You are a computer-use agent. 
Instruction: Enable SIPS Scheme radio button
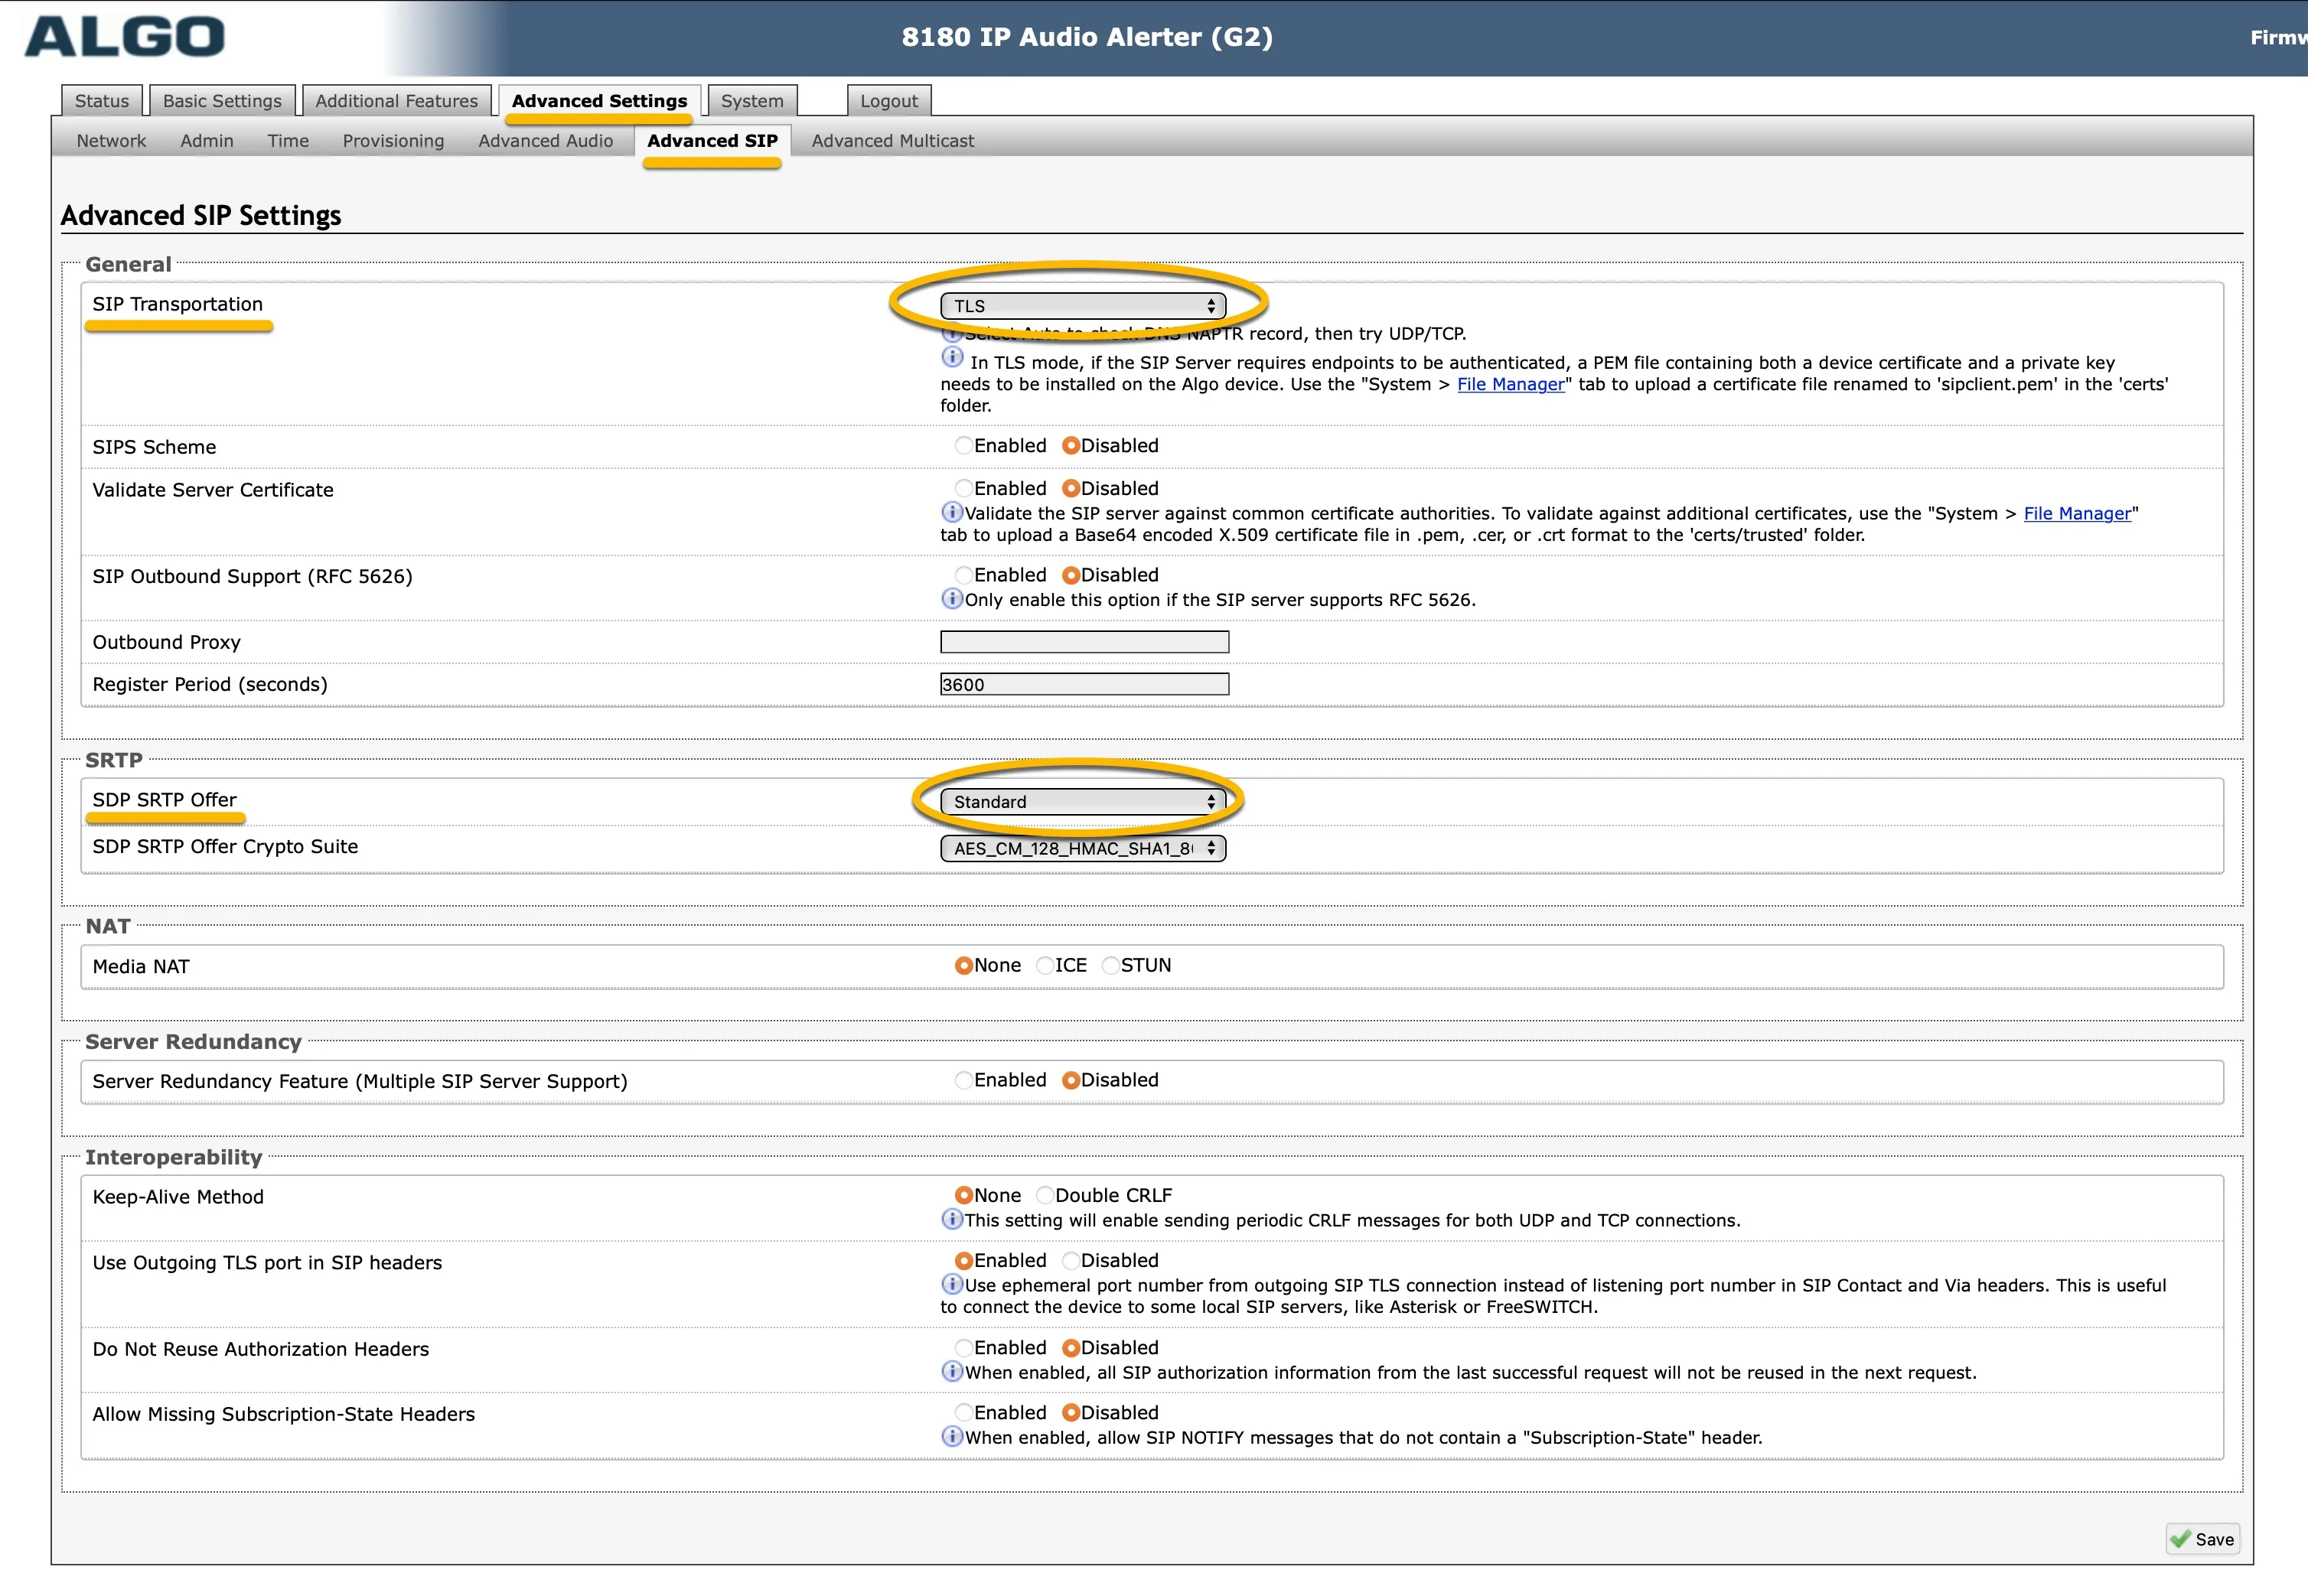[x=963, y=446]
